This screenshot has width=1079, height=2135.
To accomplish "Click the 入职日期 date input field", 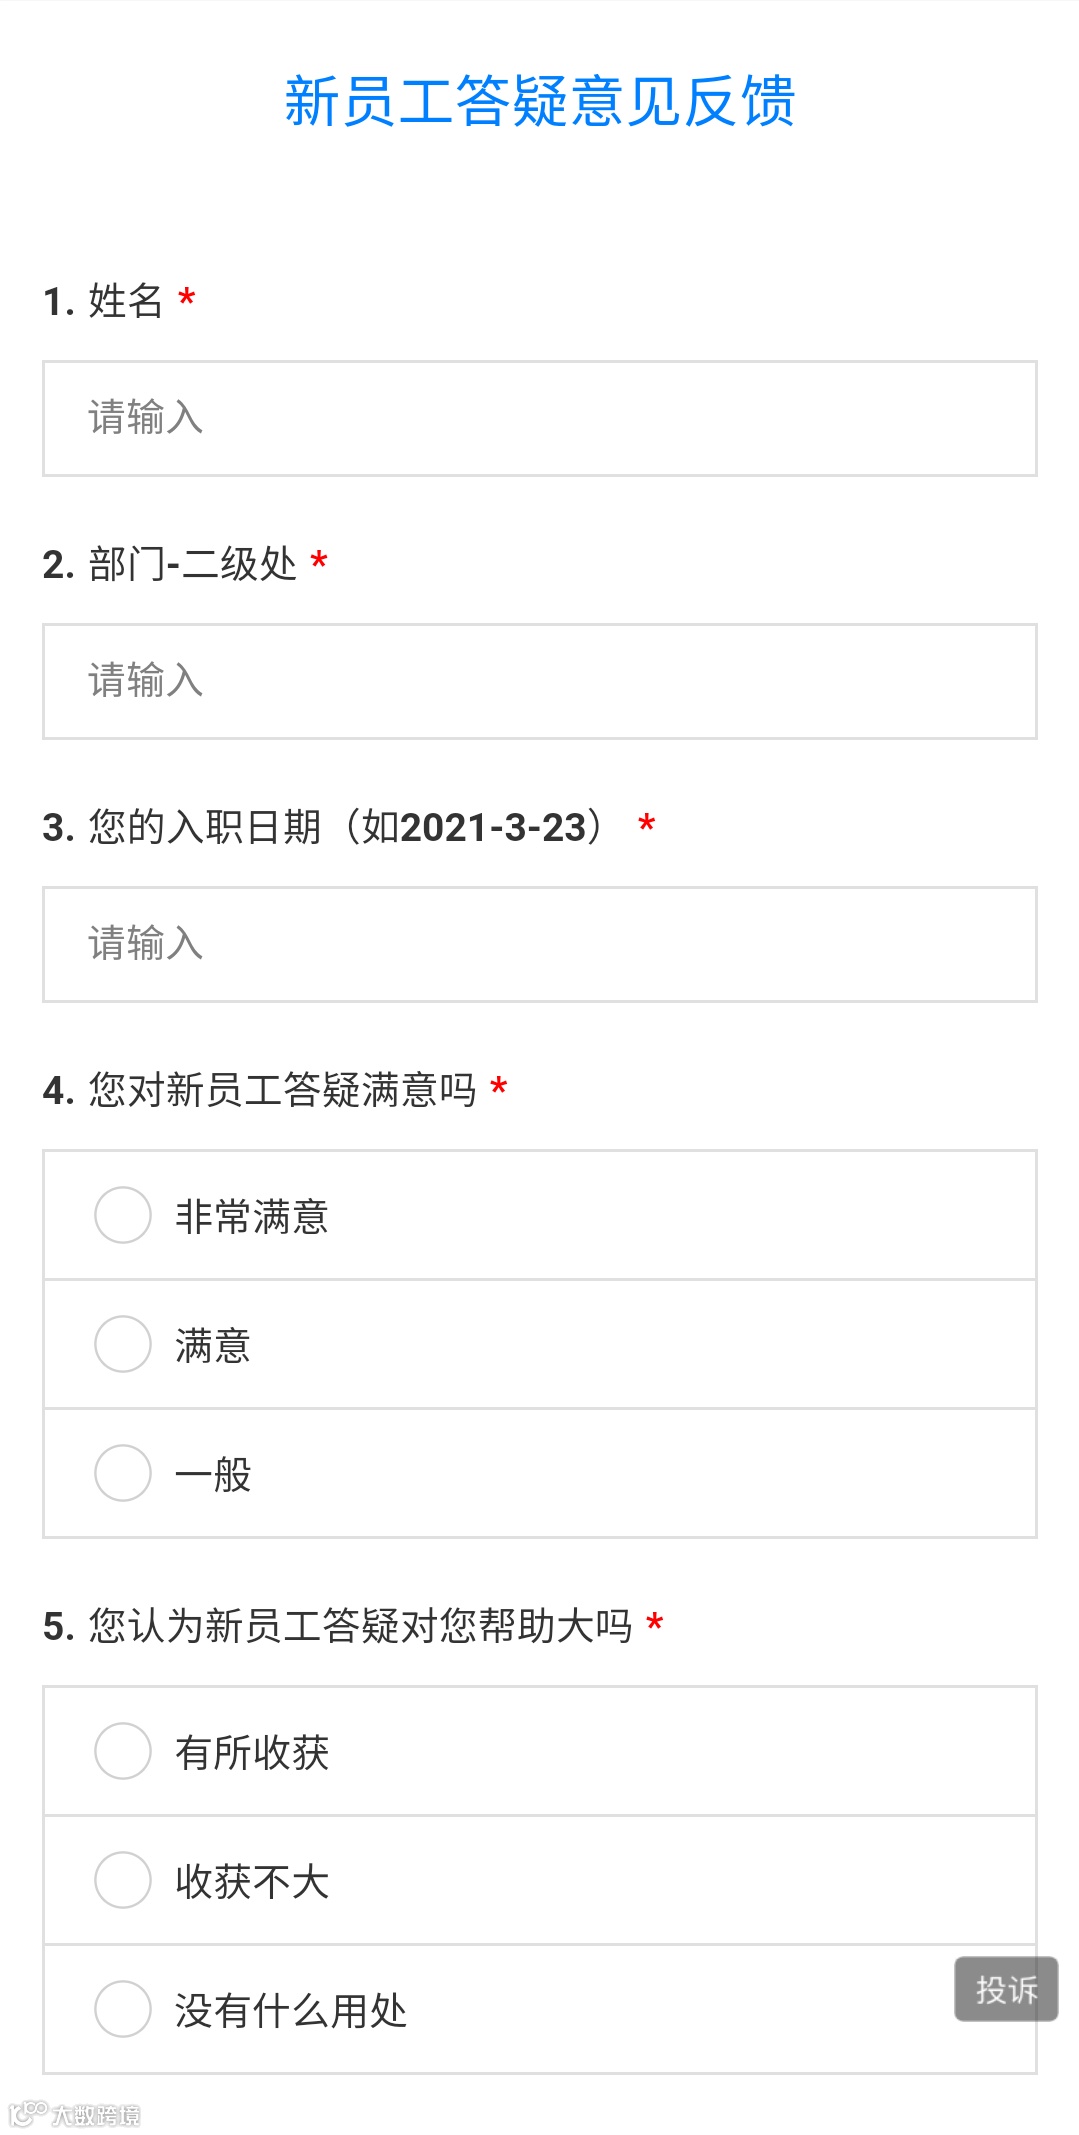I will tap(539, 944).
